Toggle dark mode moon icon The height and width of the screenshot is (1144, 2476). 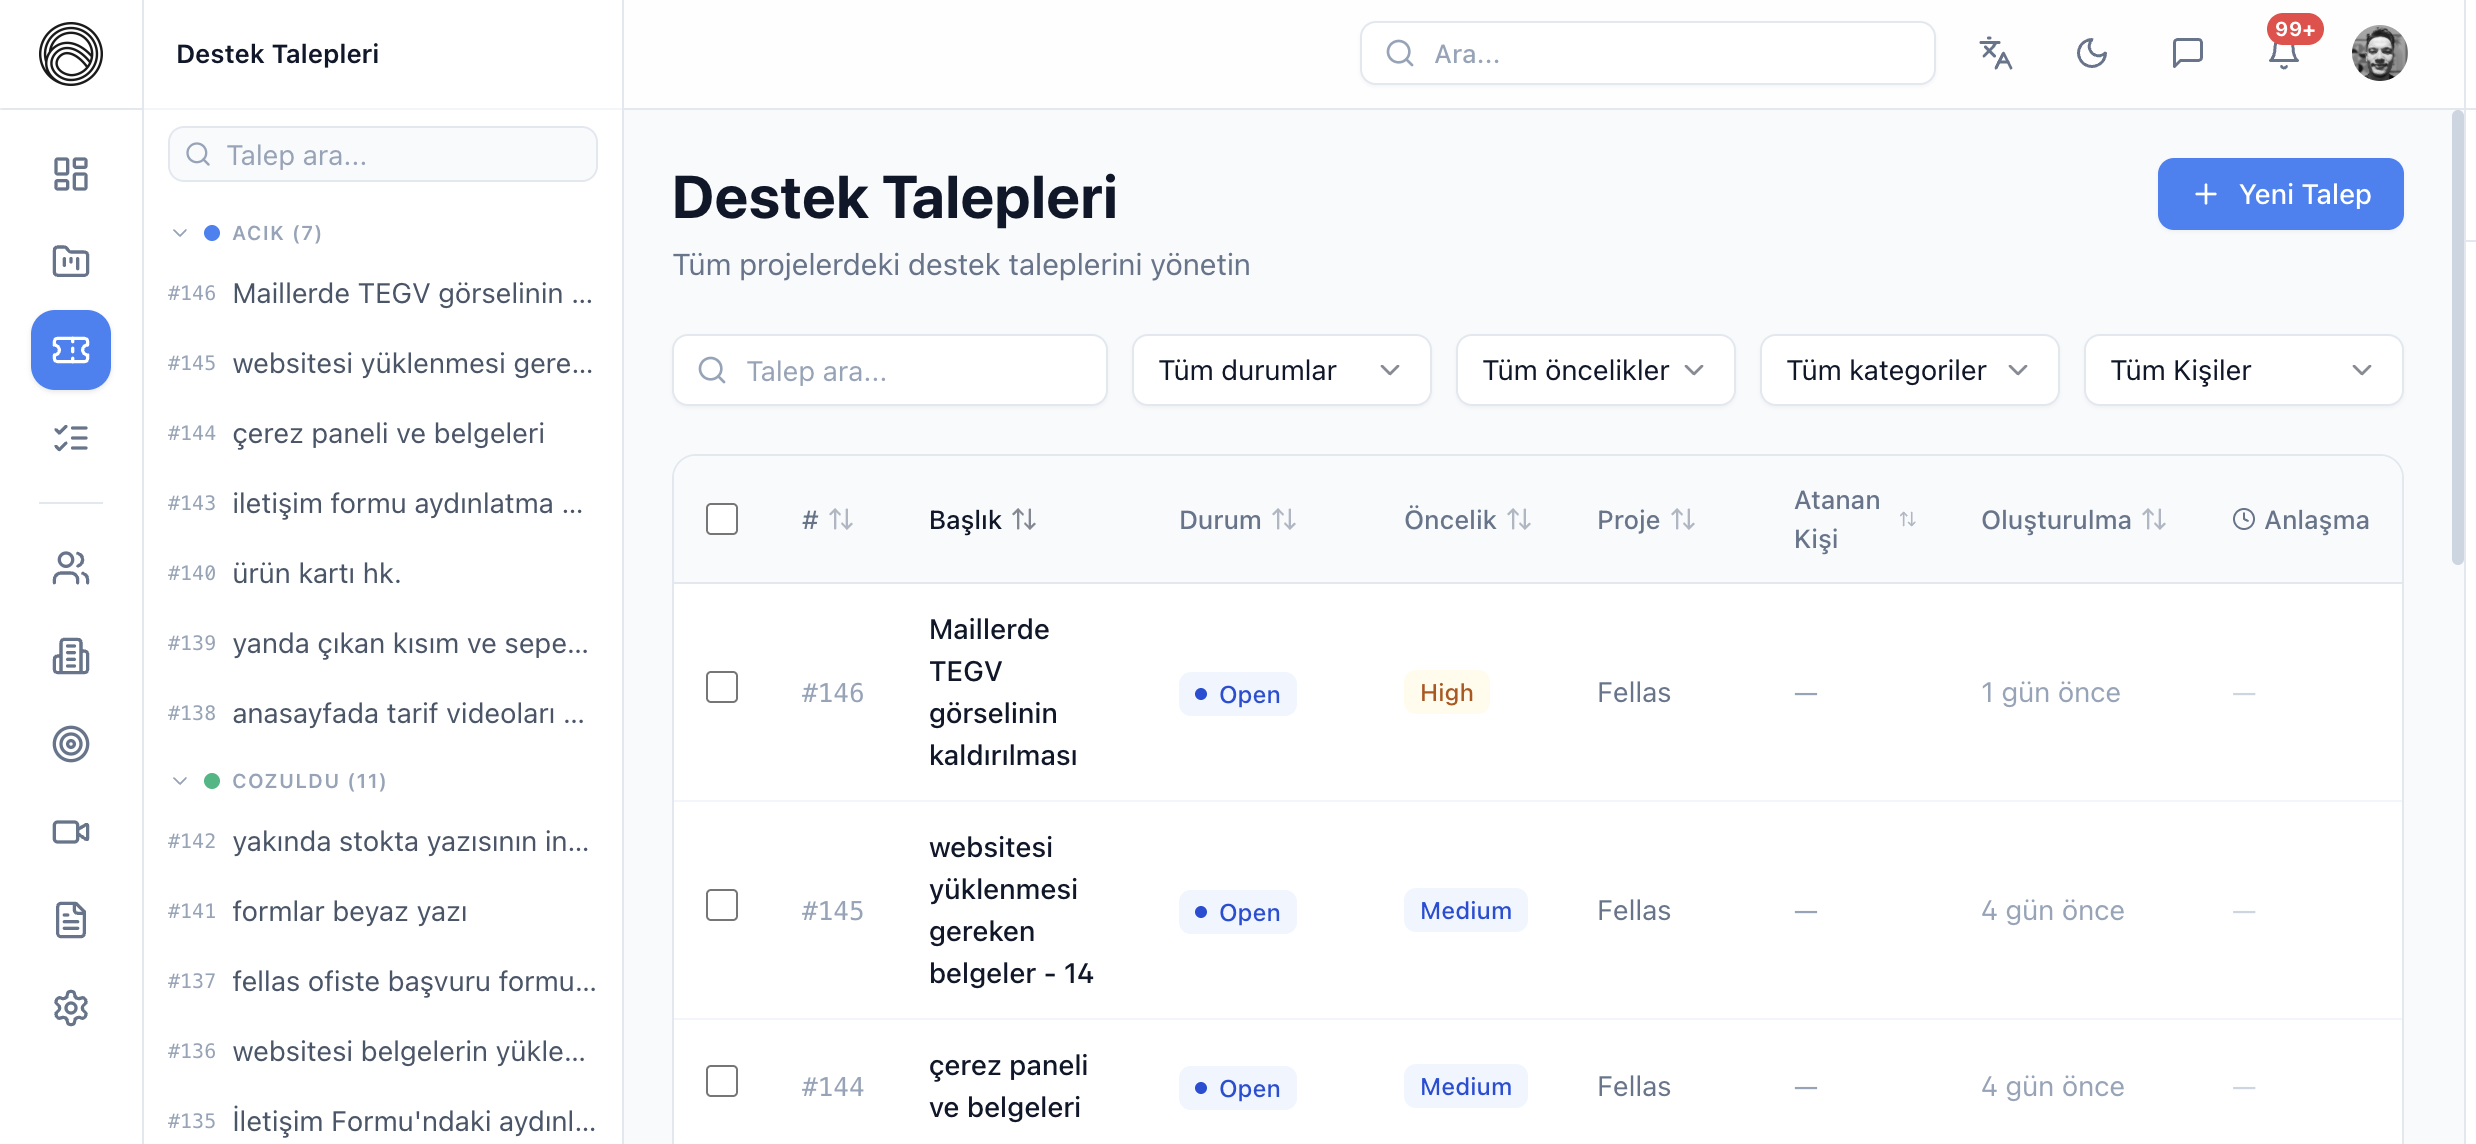click(2092, 53)
